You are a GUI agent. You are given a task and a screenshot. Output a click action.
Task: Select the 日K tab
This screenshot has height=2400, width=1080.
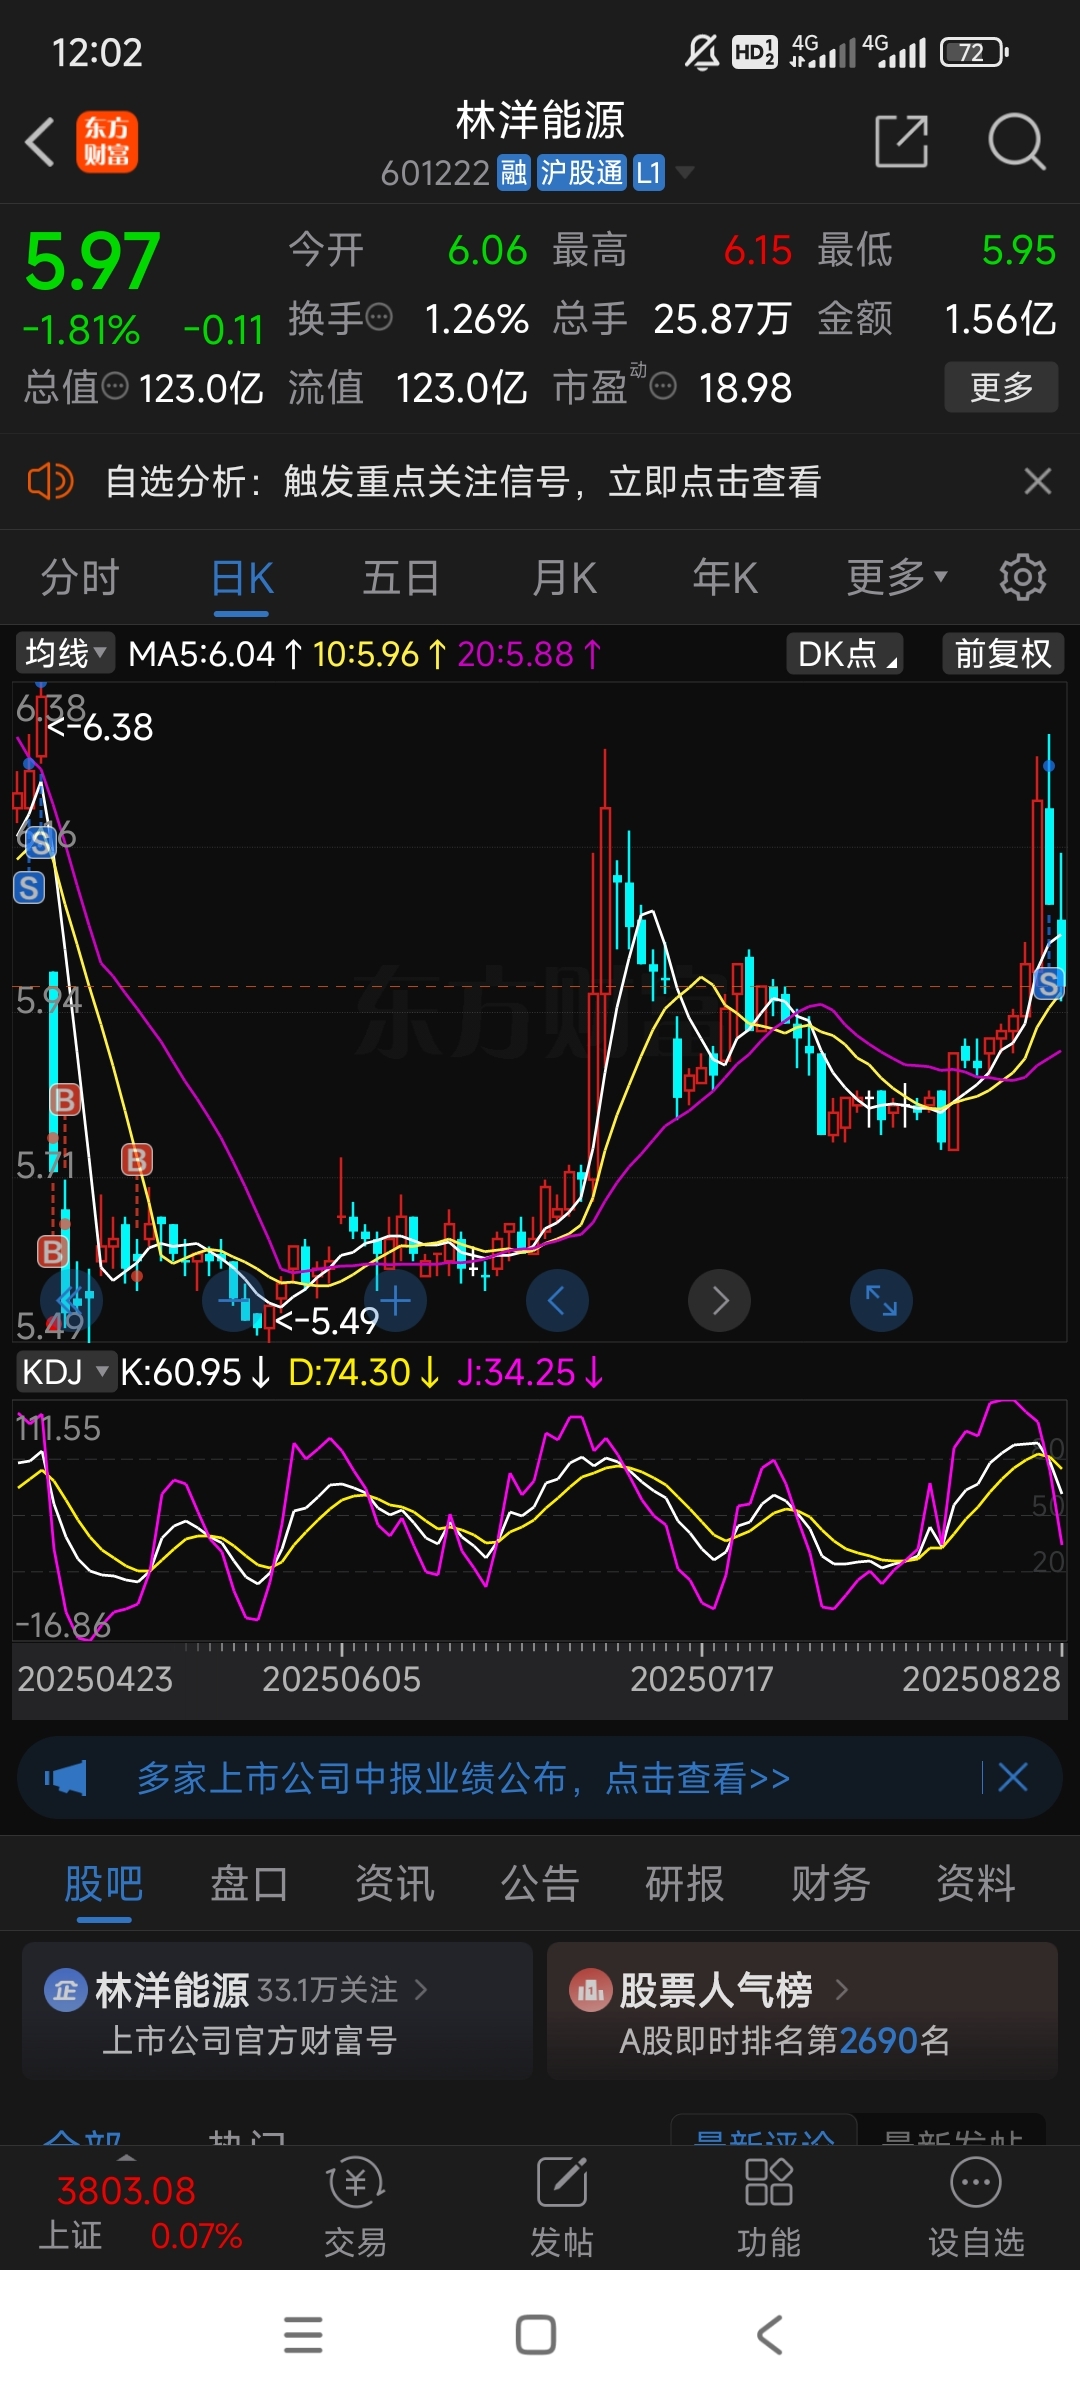coord(242,577)
